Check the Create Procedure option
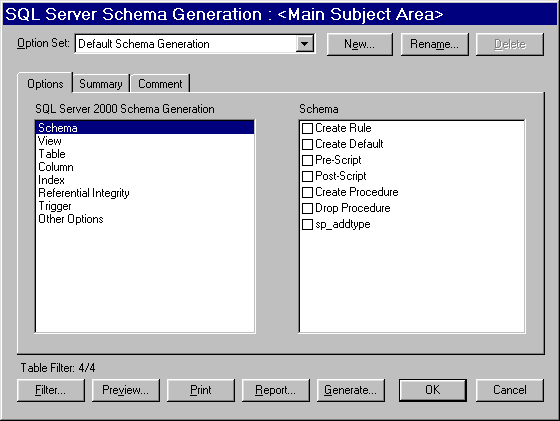Image resolution: width=560 pixels, height=421 pixels. point(307,192)
